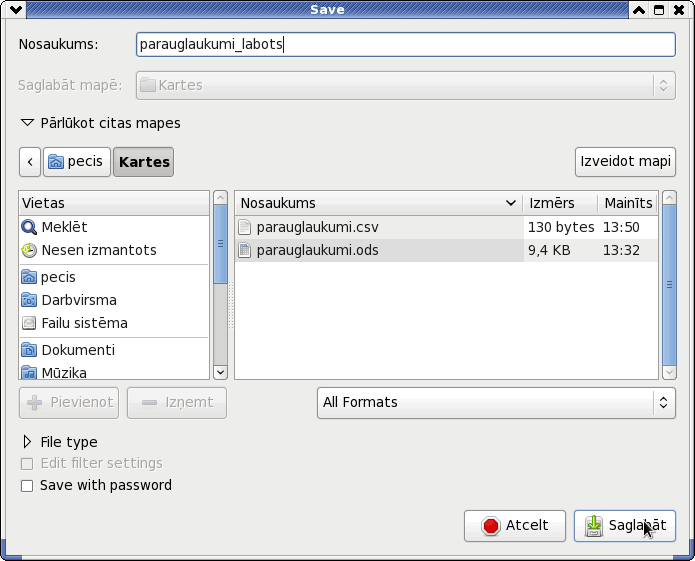Collapse the Pārlūkot citas mapes expander

pyautogui.click(x=27, y=123)
